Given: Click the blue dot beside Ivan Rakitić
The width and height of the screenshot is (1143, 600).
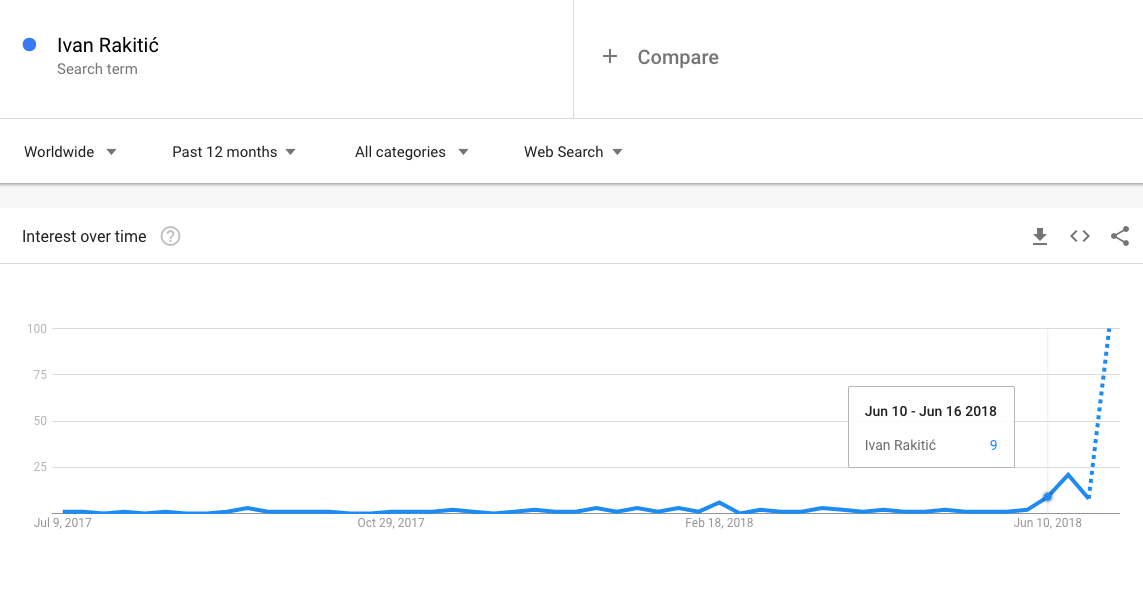Looking at the screenshot, I should point(30,45).
